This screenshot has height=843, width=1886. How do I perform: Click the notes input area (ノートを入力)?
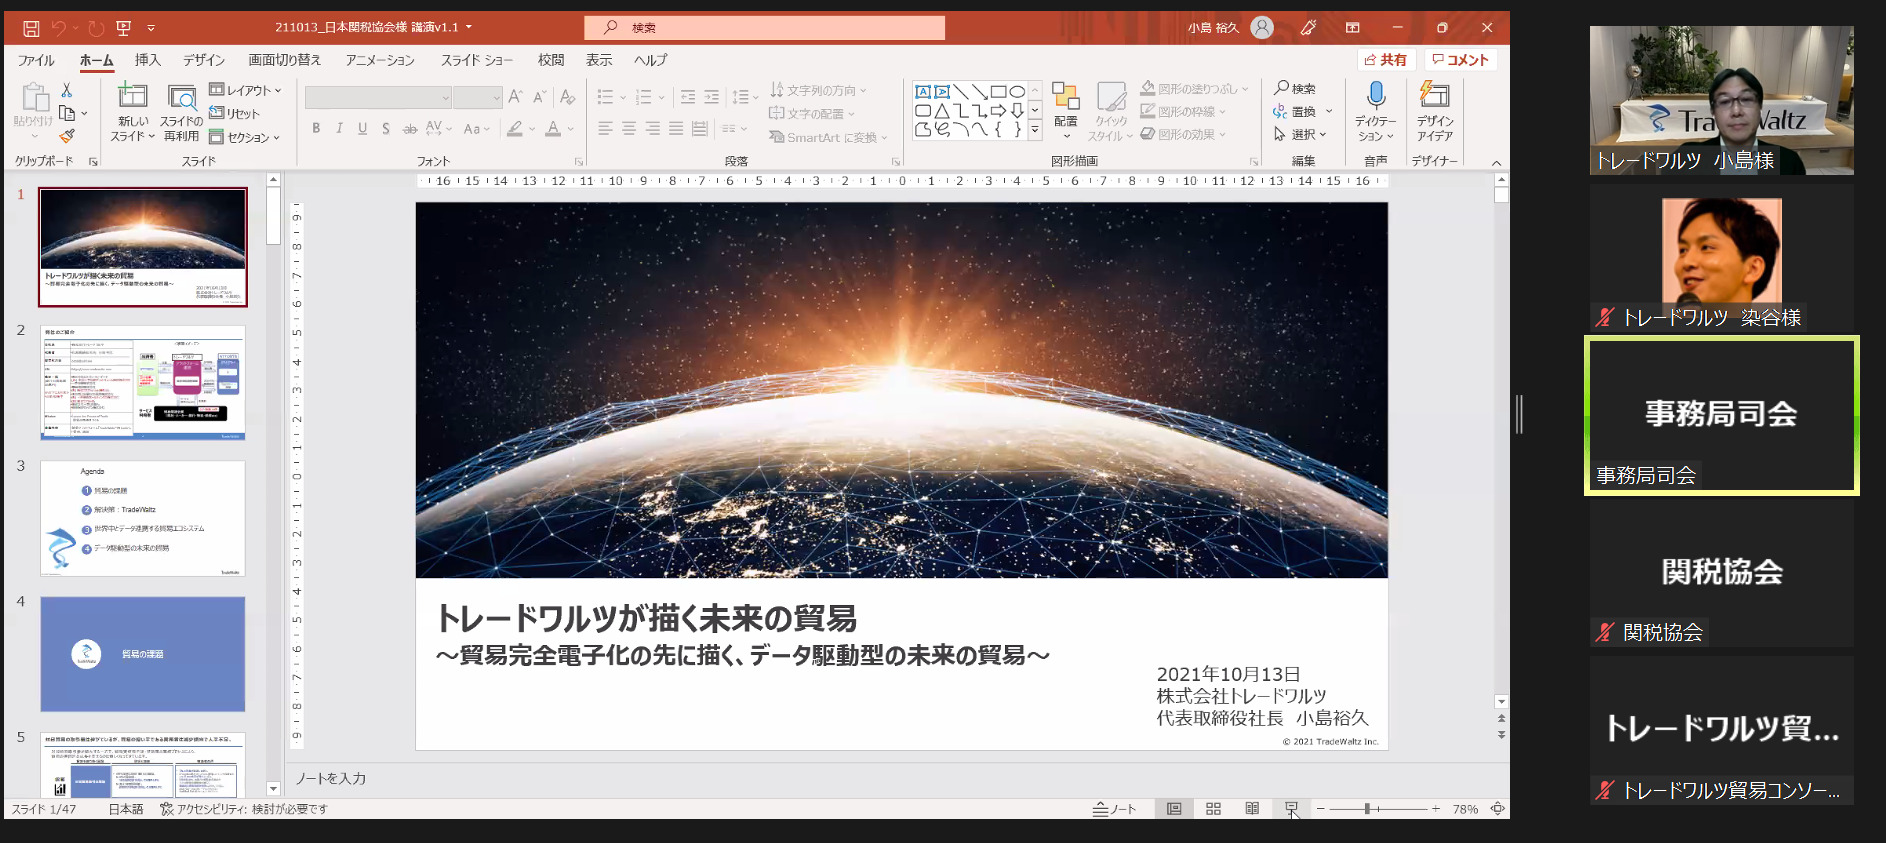(898, 778)
